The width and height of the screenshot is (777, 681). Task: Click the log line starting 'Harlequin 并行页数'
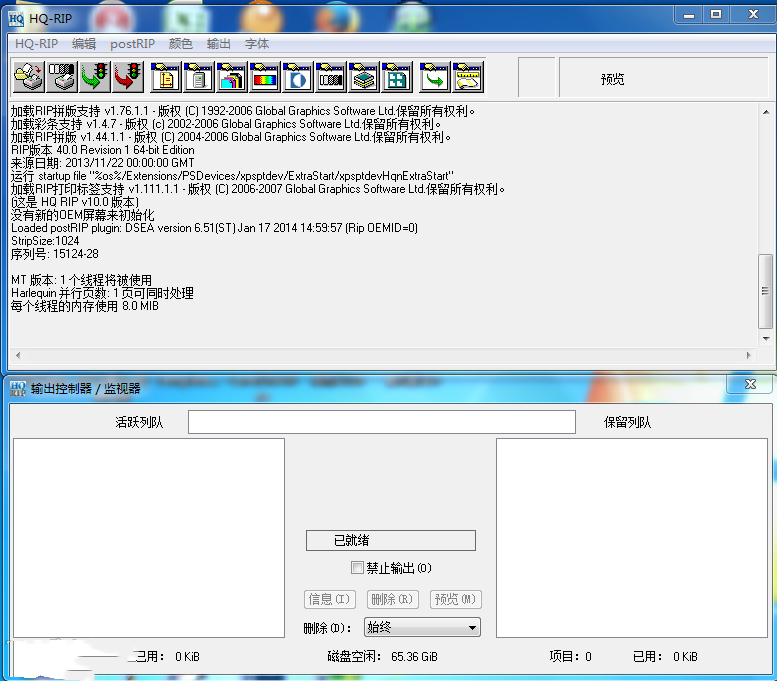(102, 293)
